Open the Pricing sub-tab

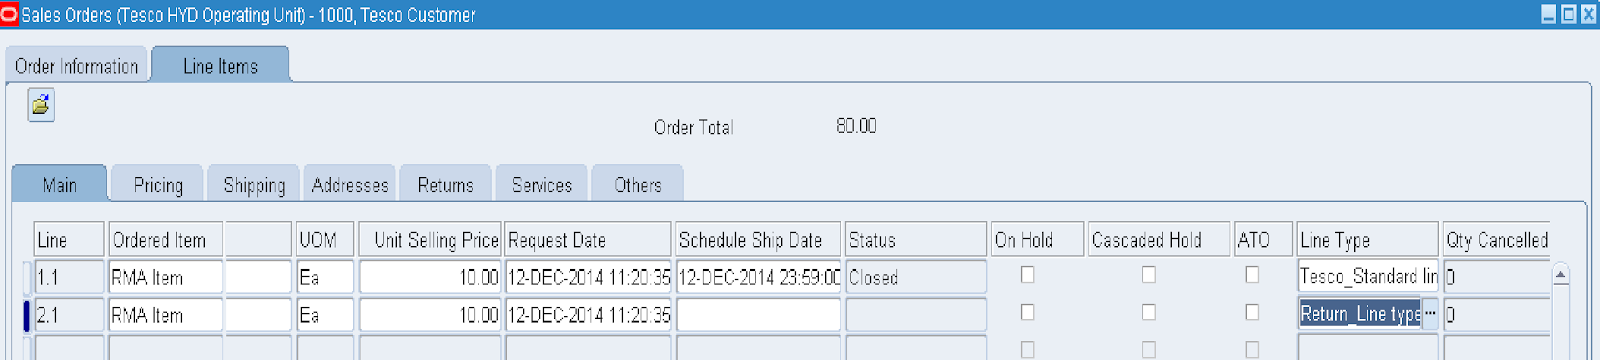pyautogui.click(x=158, y=185)
